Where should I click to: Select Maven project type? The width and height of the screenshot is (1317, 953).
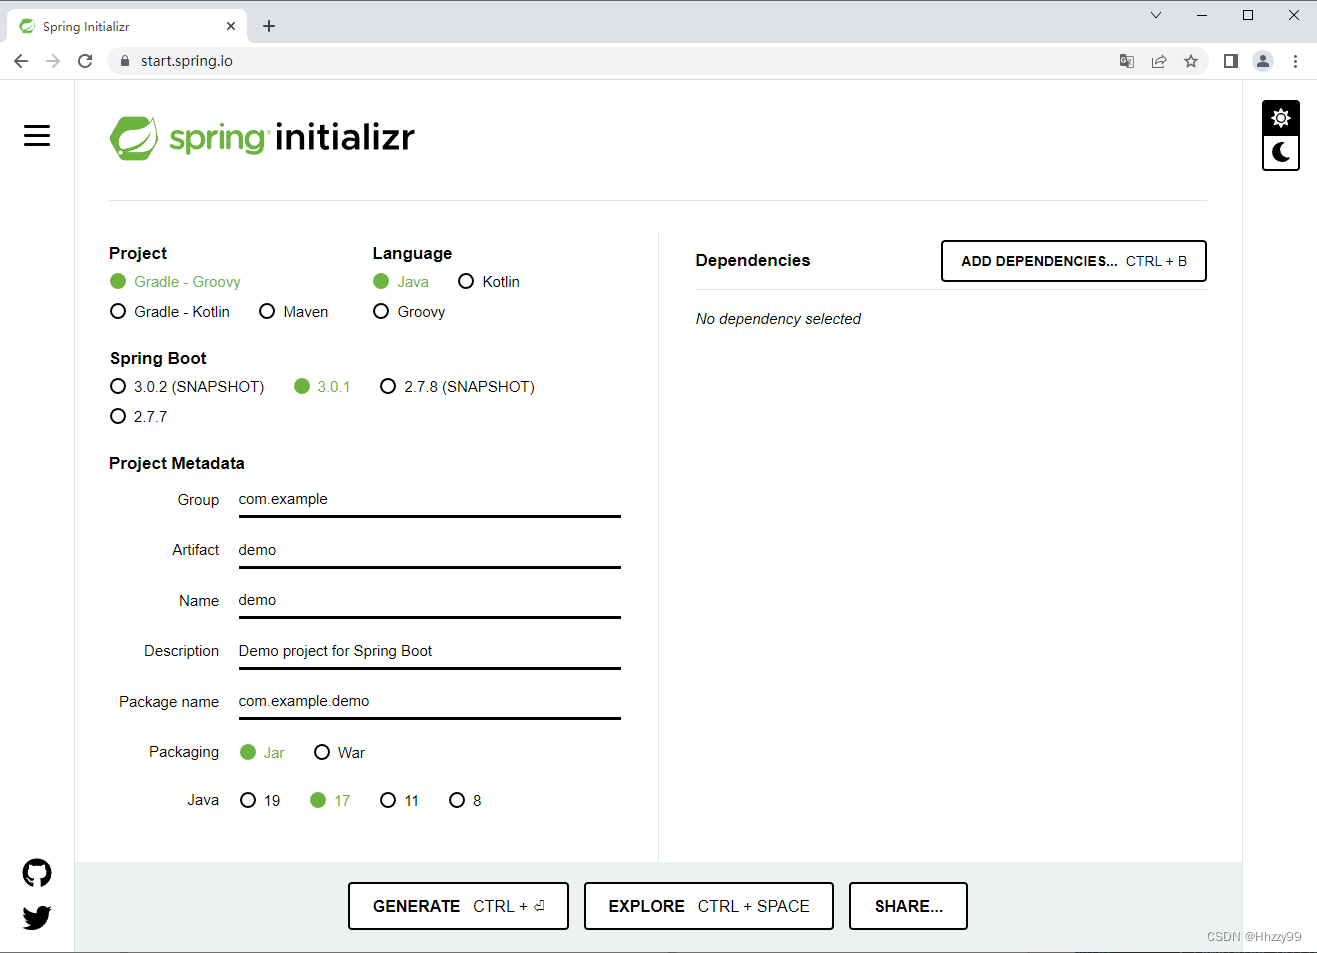[x=294, y=312]
